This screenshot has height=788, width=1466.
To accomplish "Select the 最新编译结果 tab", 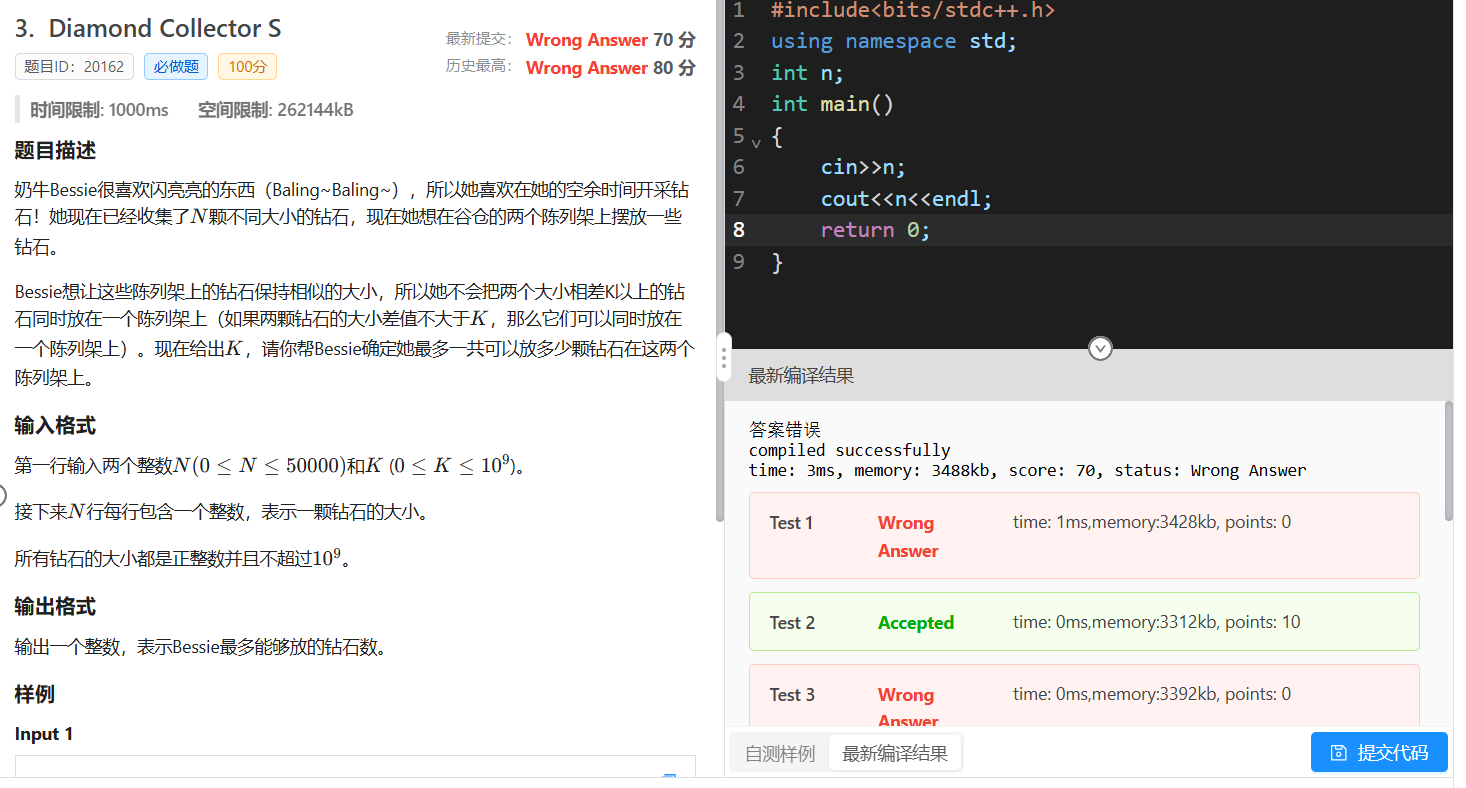I will (x=895, y=754).
